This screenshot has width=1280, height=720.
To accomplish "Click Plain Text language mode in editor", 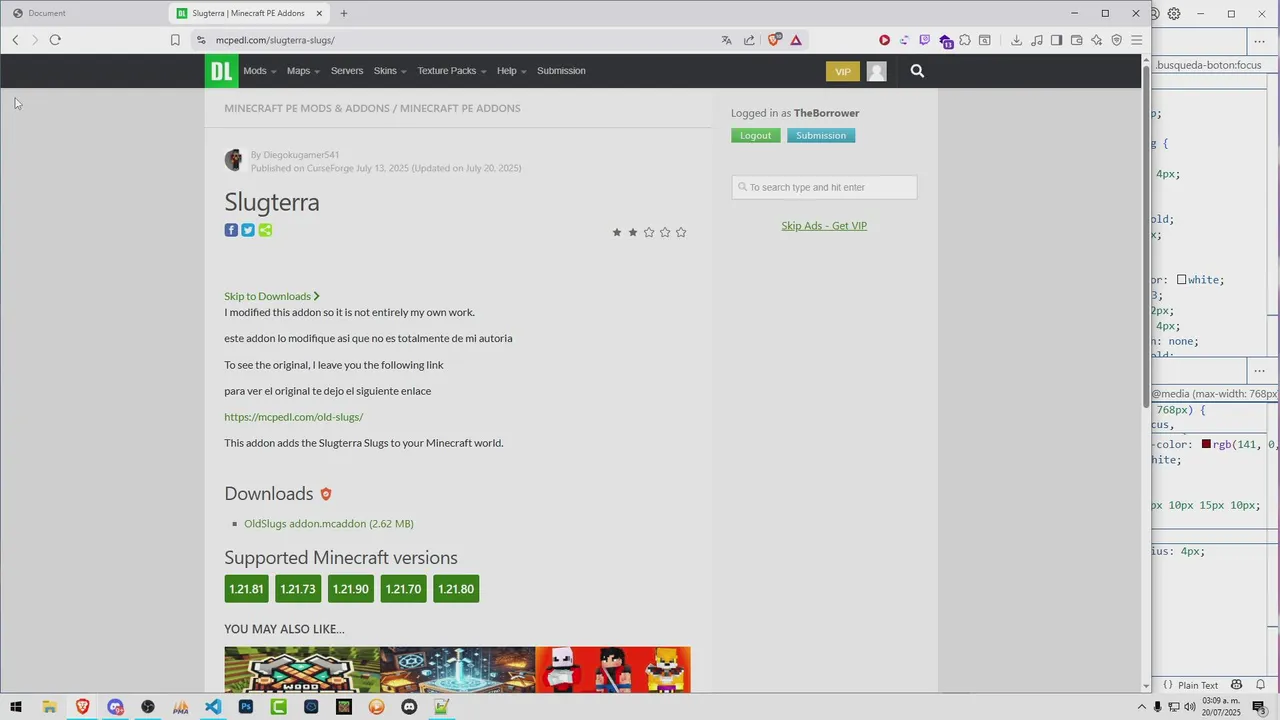I will pyautogui.click(x=1198, y=685).
